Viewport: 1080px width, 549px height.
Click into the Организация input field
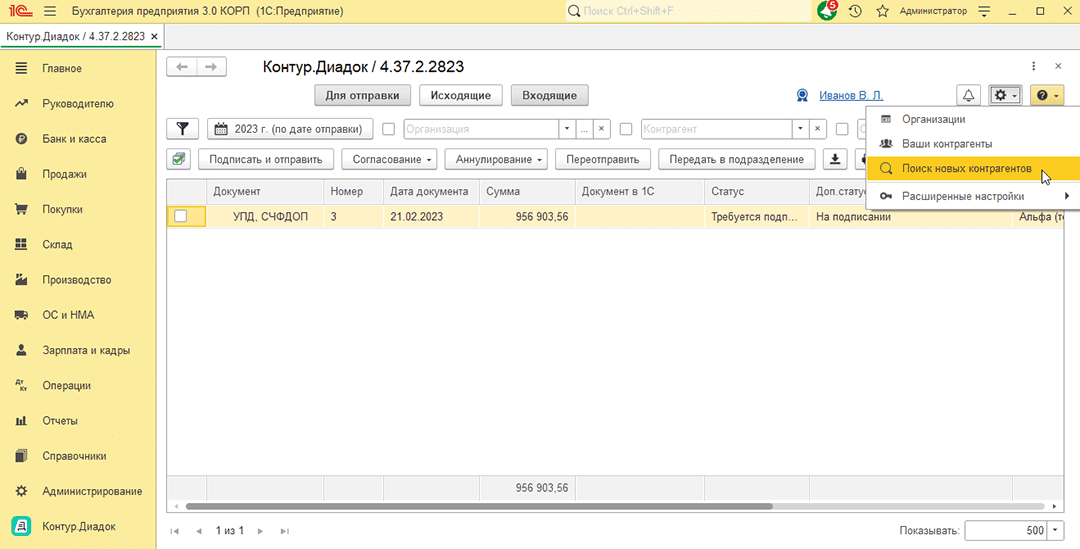(480, 129)
